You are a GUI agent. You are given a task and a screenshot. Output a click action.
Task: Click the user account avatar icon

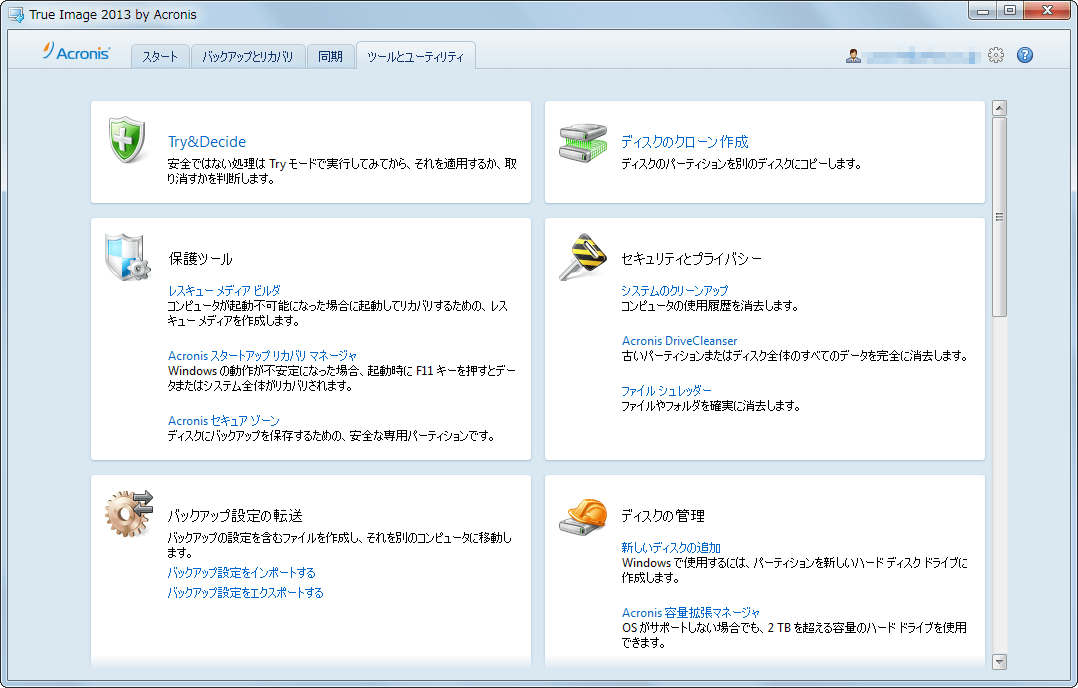pyautogui.click(x=853, y=56)
